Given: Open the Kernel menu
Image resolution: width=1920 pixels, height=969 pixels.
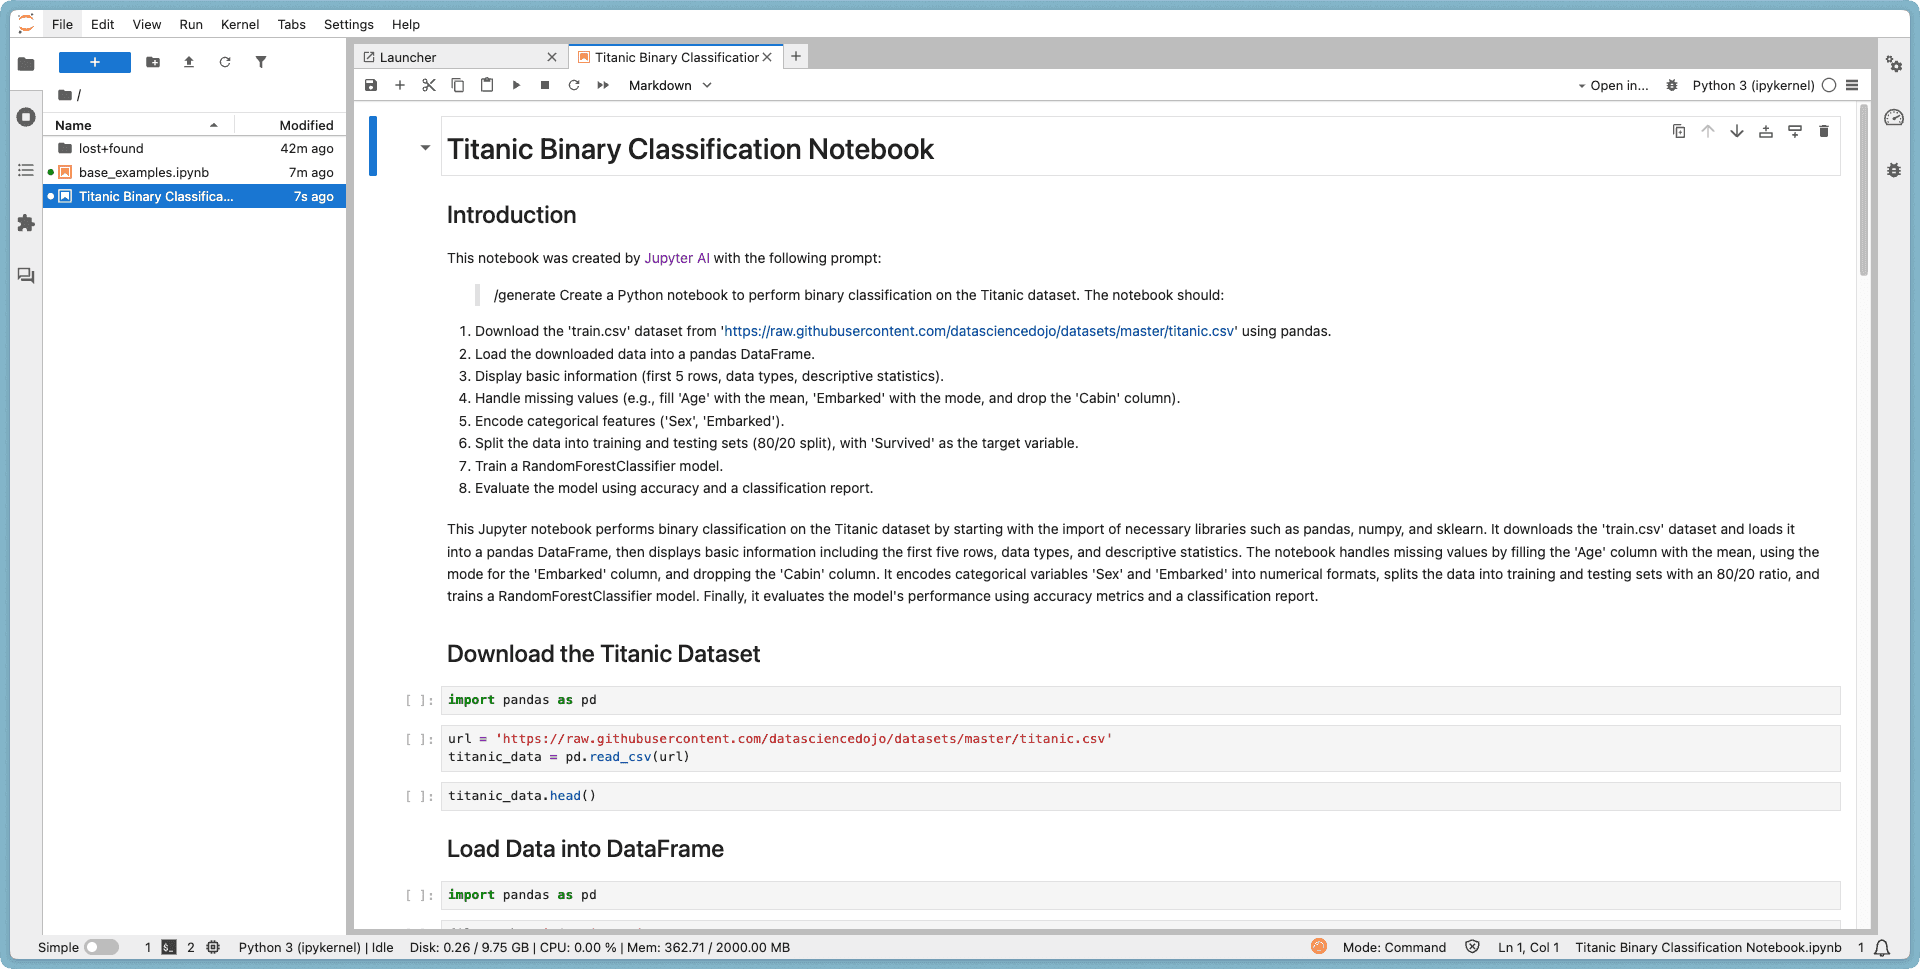Looking at the screenshot, I should coord(240,24).
